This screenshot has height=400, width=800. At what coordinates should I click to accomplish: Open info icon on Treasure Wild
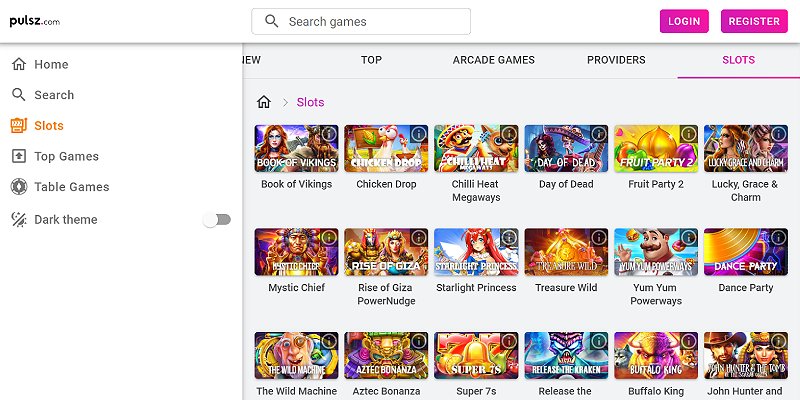(x=599, y=238)
